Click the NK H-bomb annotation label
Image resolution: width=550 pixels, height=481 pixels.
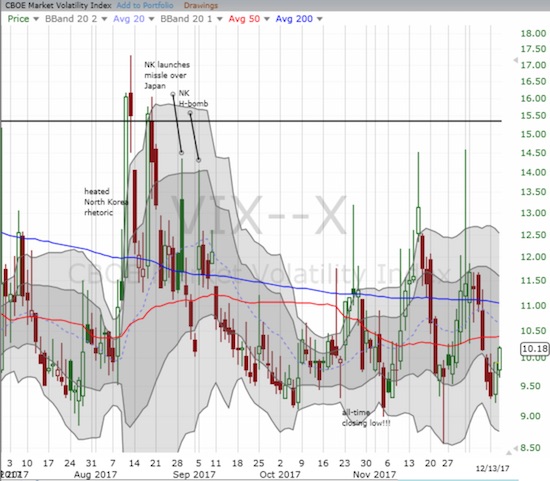(x=193, y=98)
